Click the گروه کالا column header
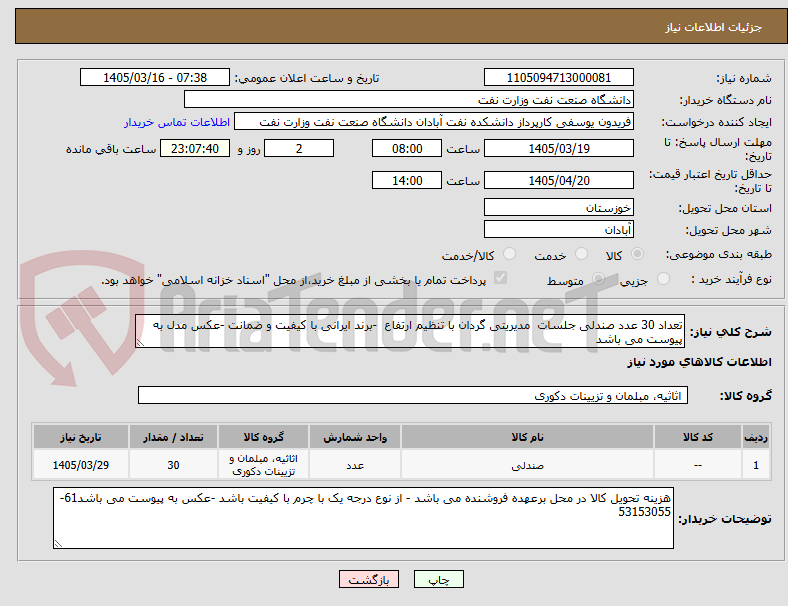The height and width of the screenshot is (606, 788). point(263,437)
